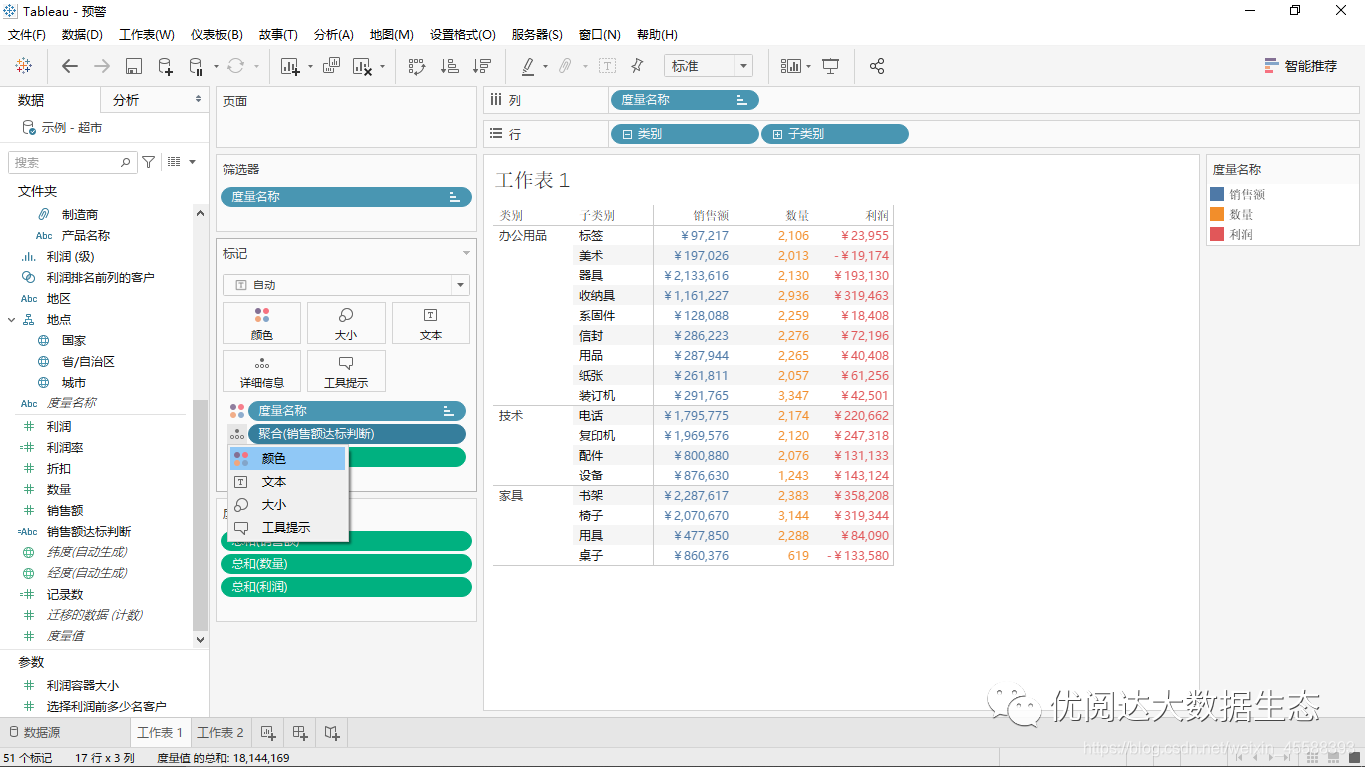1365x767 pixels.
Task: Pause auto updates data icon
Action: 196,66
